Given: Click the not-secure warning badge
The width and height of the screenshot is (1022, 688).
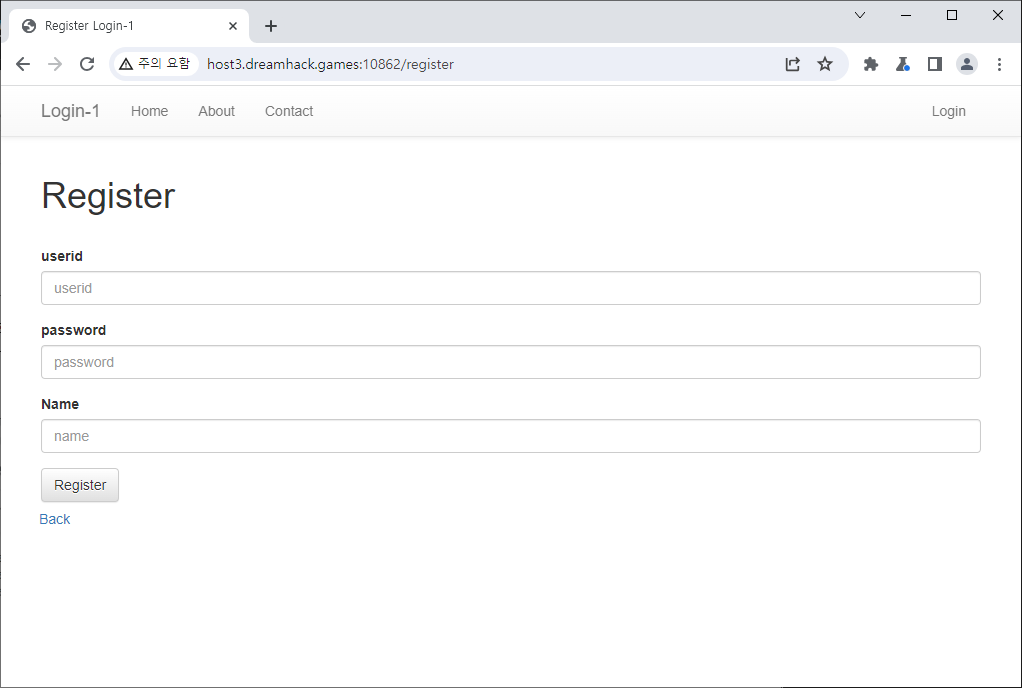Looking at the screenshot, I should (x=154, y=64).
